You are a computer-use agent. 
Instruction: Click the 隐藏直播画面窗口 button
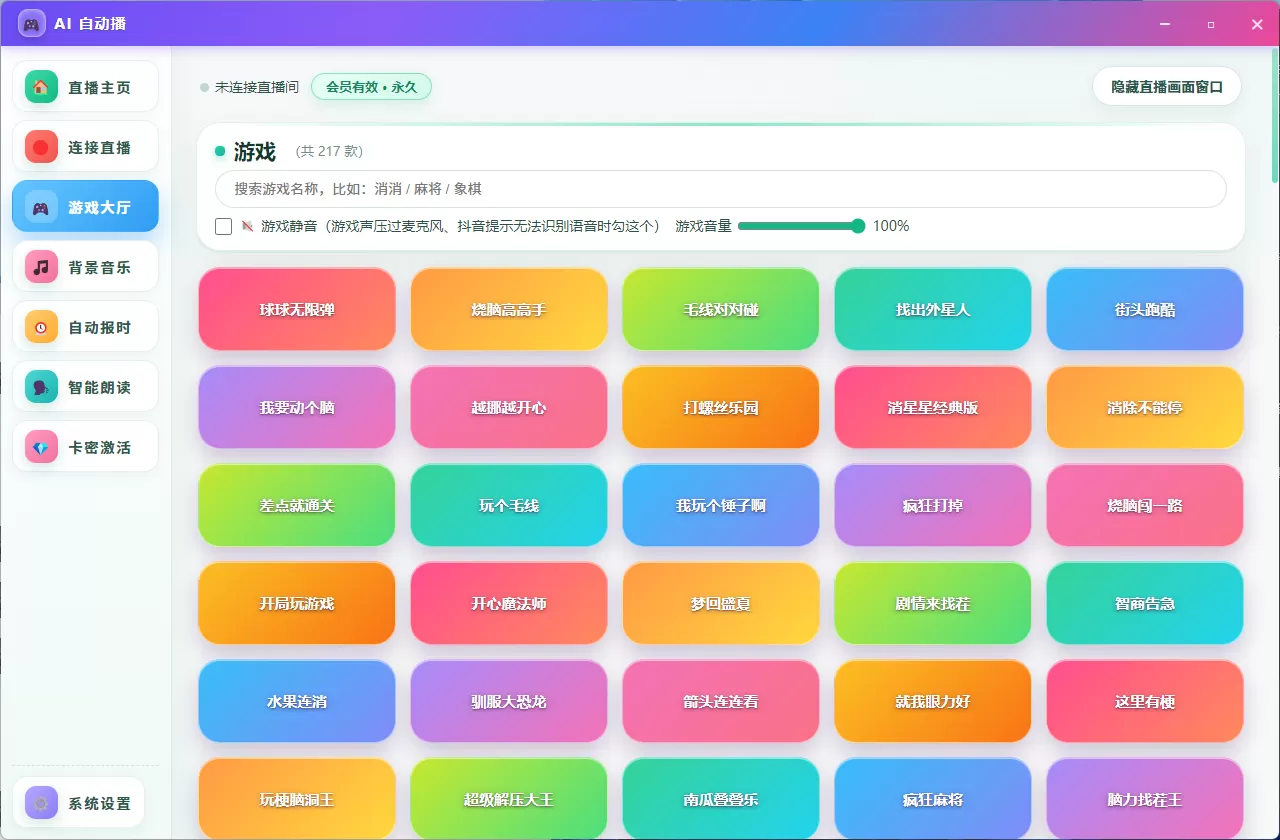coord(1167,87)
